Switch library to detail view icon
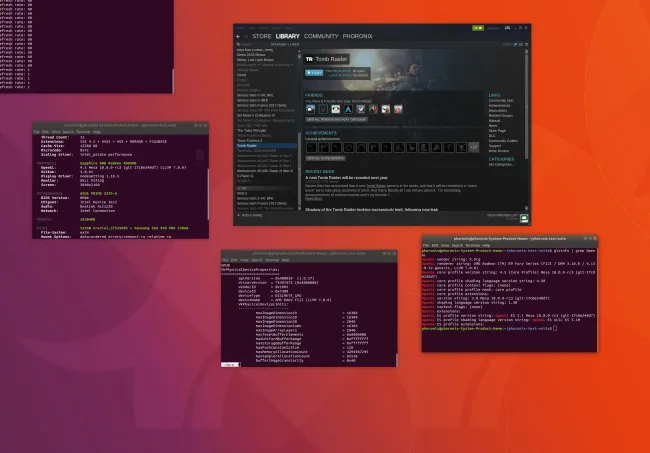650x453 pixels. [x=515, y=44]
